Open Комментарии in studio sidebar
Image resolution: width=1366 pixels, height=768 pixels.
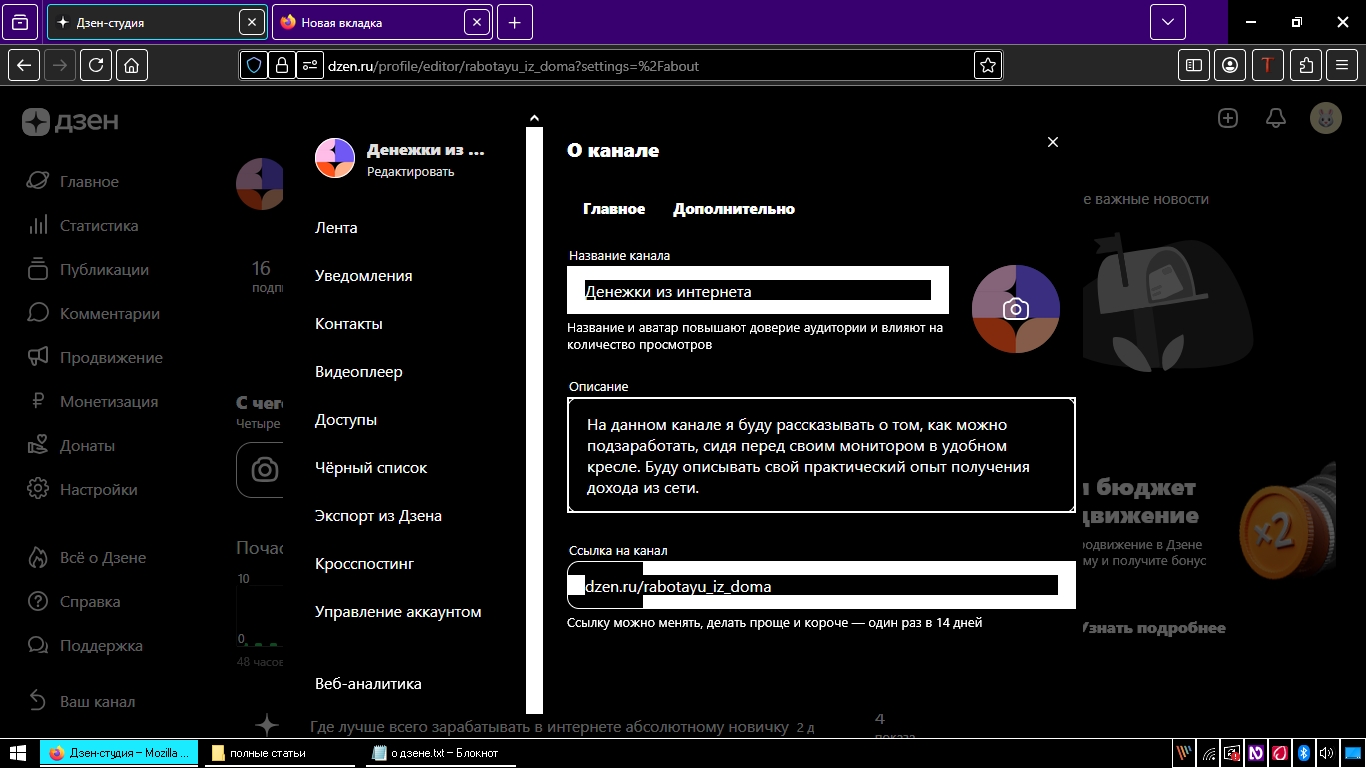[x=93, y=314]
